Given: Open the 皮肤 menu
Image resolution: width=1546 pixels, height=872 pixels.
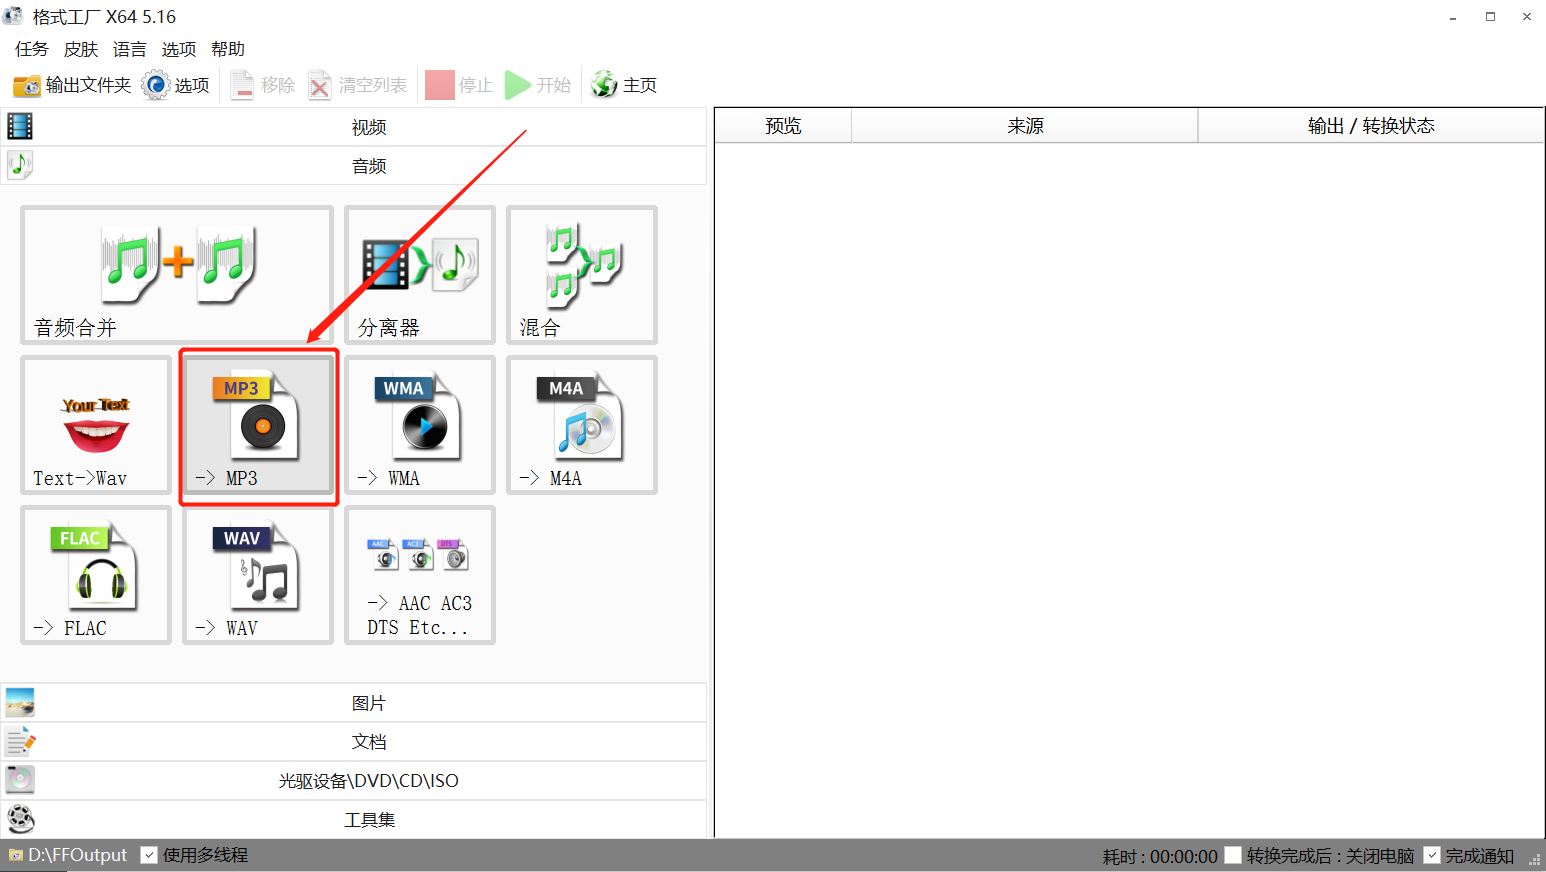Looking at the screenshot, I should click(x=81, y=49).
